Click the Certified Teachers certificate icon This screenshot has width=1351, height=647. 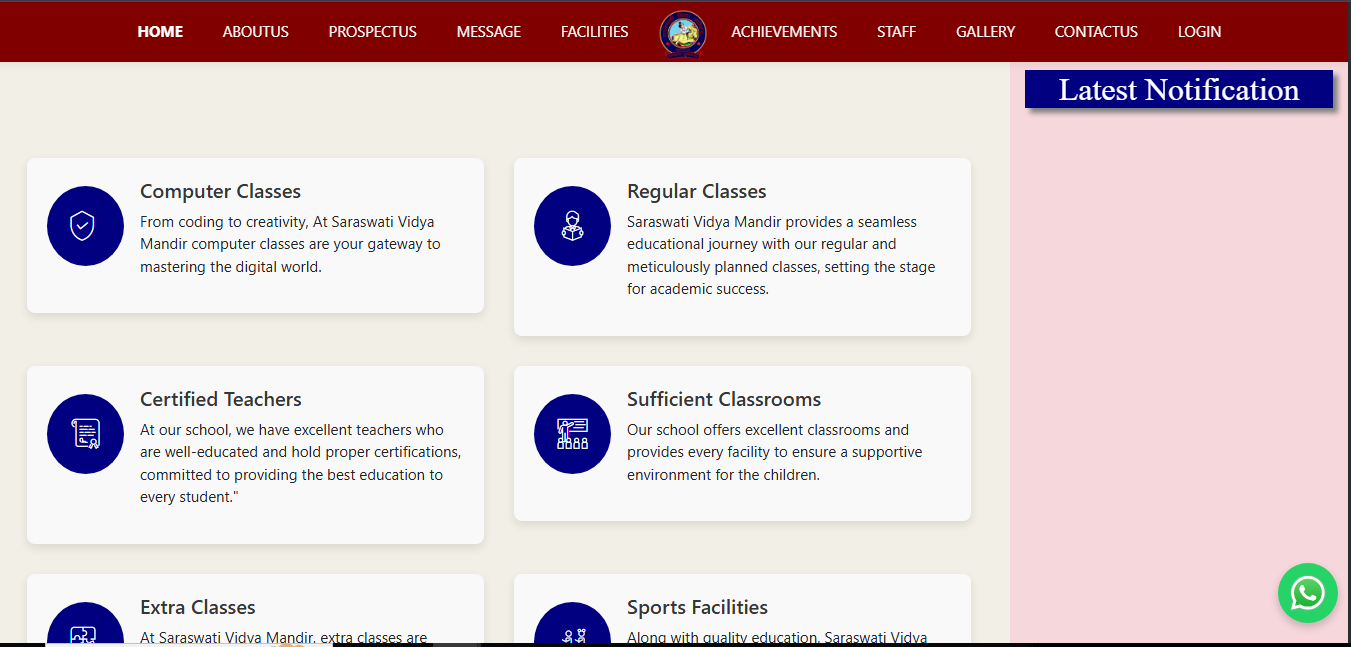point(85,434)
